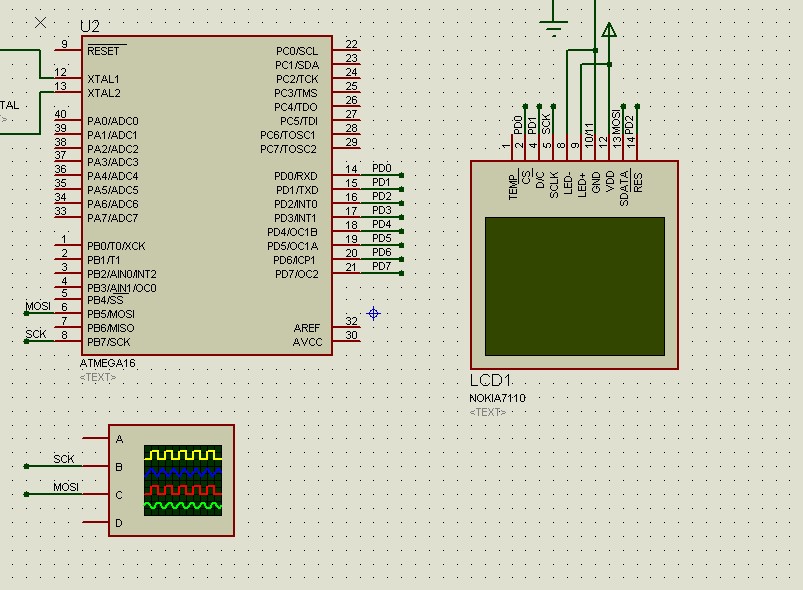Viewport: 803px width, 590px height.
Task: Click the <TEXT> placeholder under NOKIA7110
Action: tap(488, 412)
